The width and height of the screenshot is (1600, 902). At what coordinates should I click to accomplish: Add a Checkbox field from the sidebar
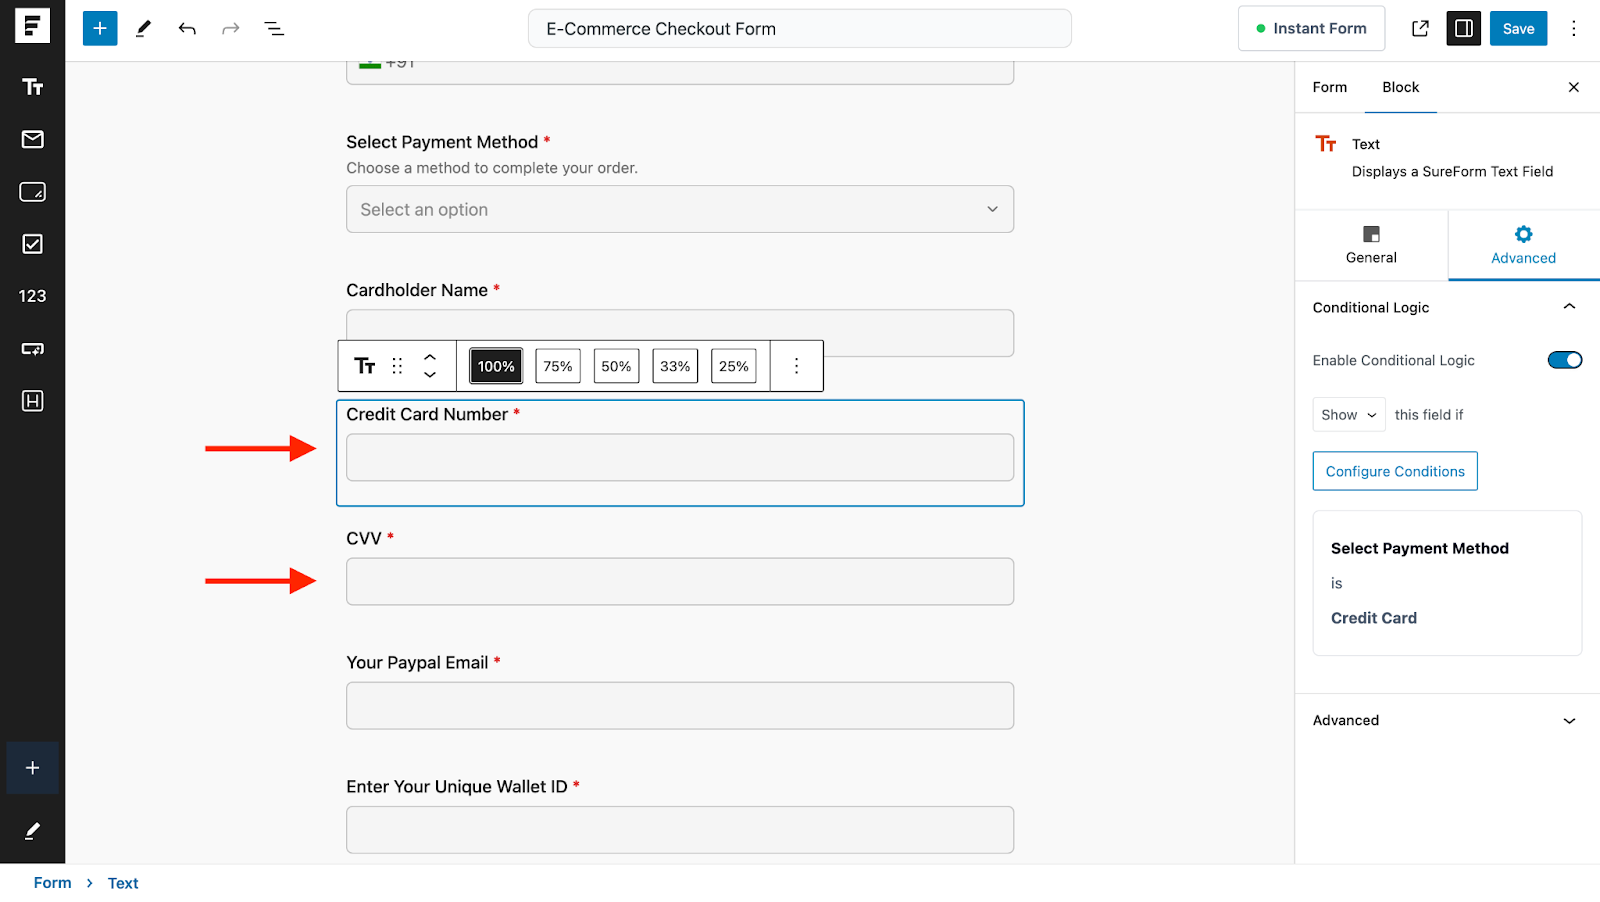[x=33, y=244]
